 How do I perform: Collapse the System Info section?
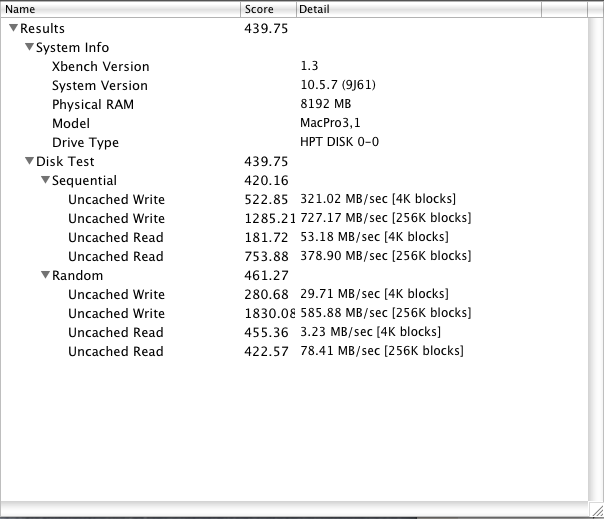click(29, 47)
